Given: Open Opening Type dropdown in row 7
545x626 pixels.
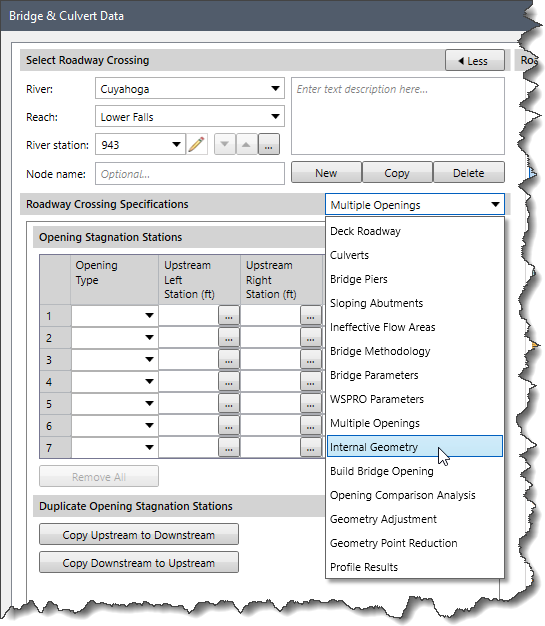Looking at the screenshot, I should click(115, 448).
